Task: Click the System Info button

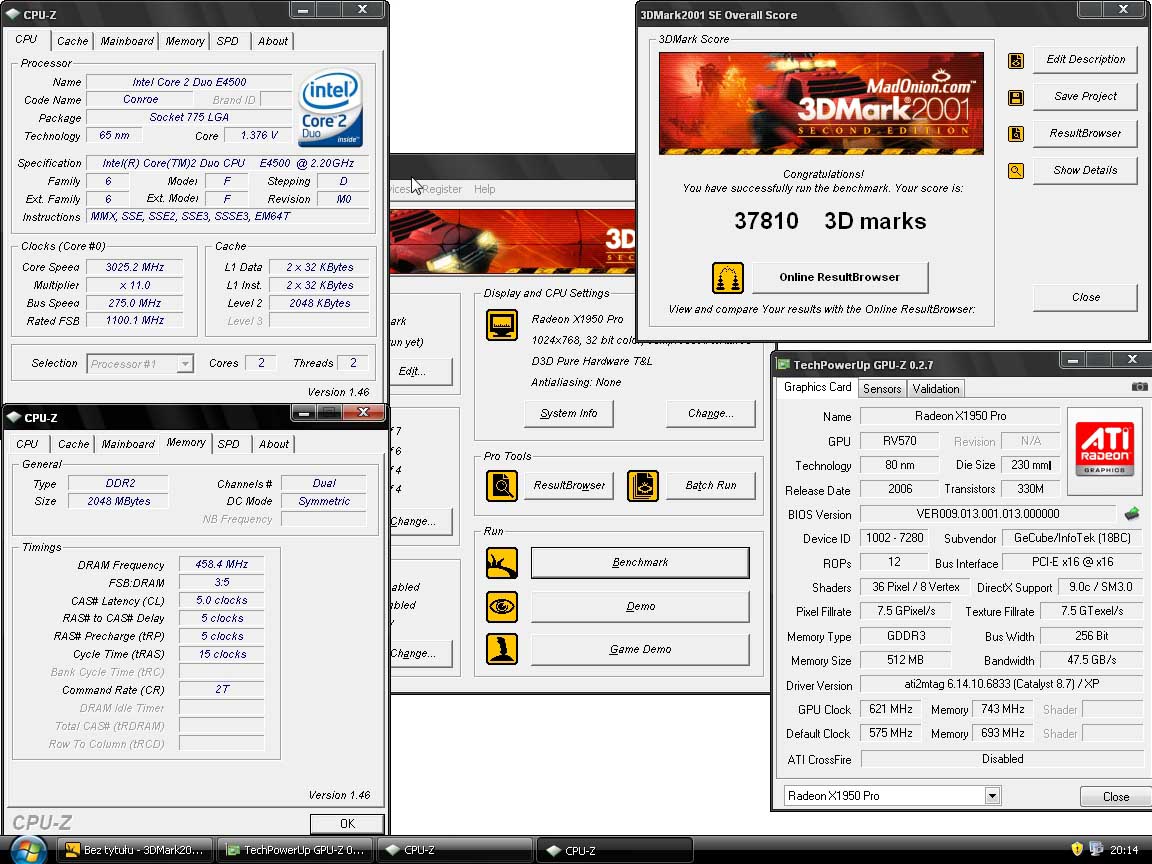Action: pyautogui.click(x=569, y=413)
